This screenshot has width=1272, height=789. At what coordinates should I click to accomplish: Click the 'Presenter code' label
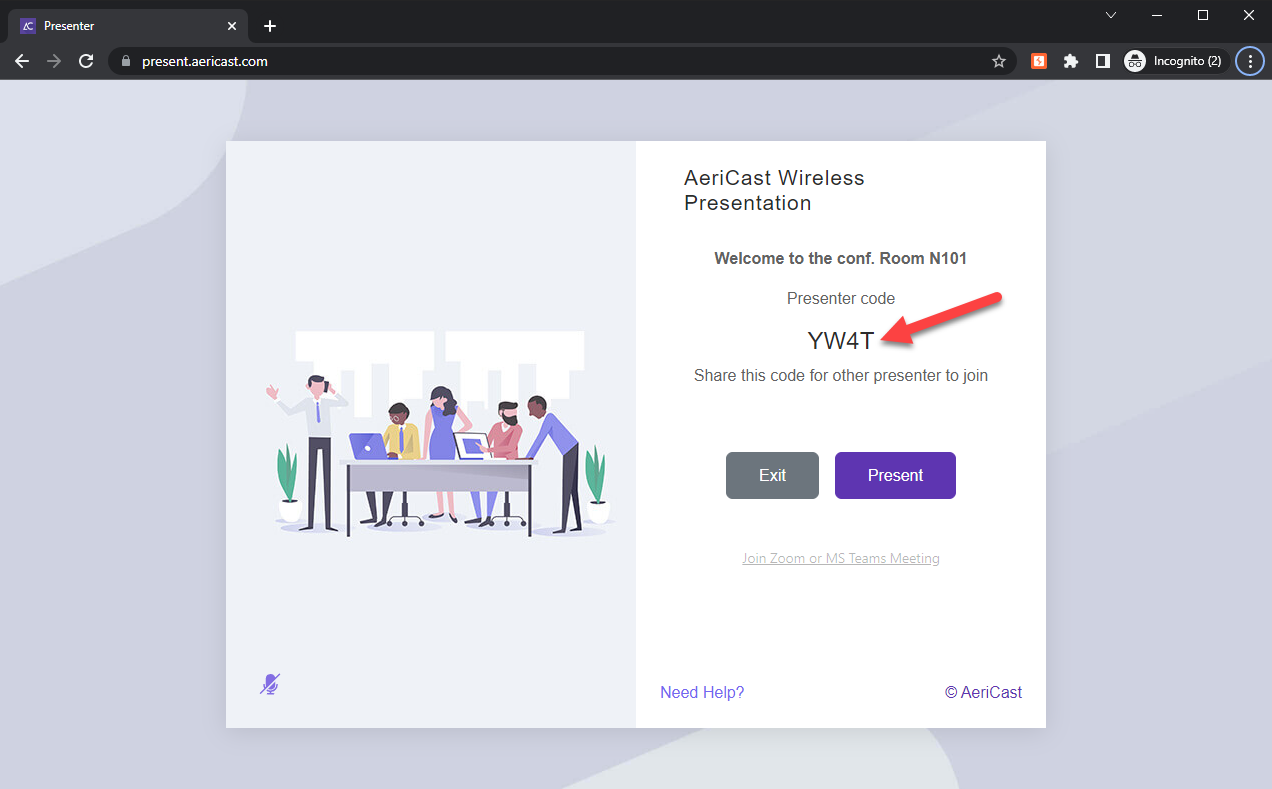[841, 298]
